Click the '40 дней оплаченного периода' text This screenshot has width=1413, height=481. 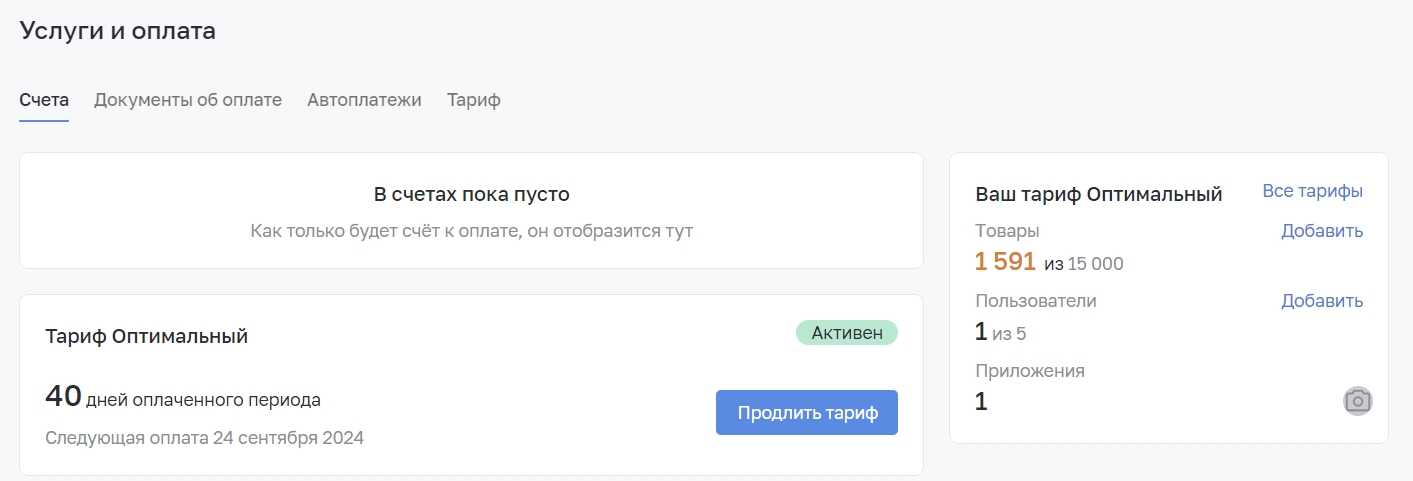click(x=183, y=397)
